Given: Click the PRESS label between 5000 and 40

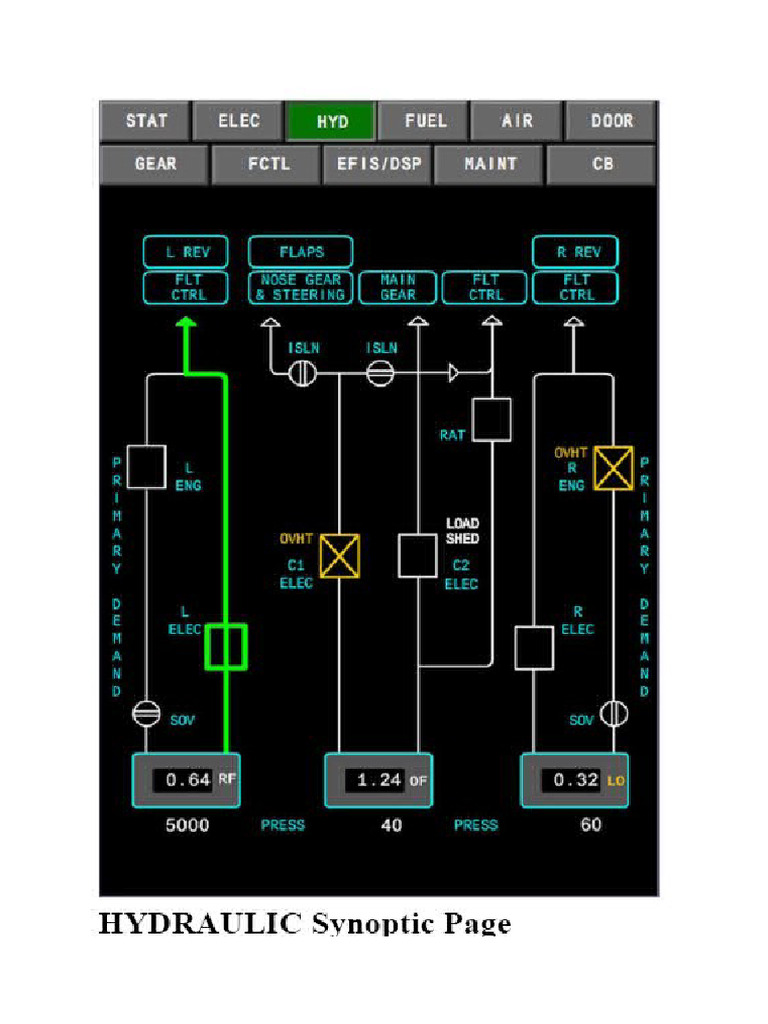Looking at the screenshot, I should [x=282, y=825].
